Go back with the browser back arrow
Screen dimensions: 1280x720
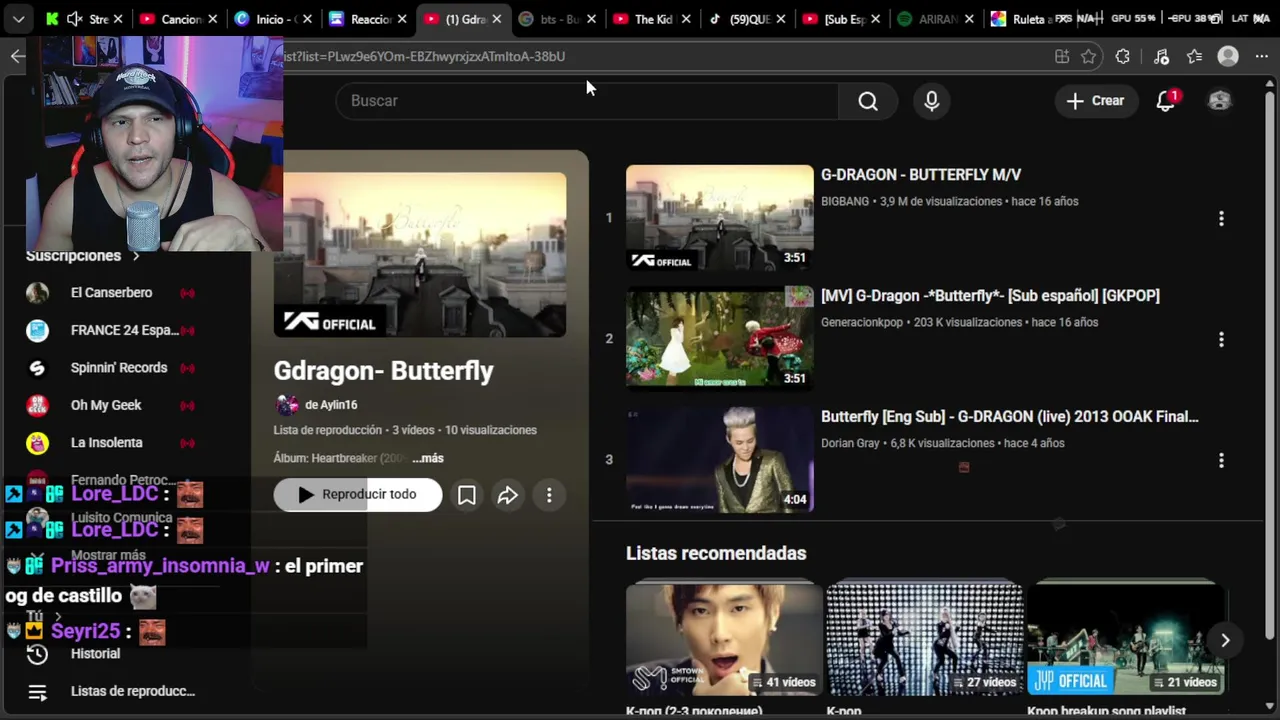(17, 56)
